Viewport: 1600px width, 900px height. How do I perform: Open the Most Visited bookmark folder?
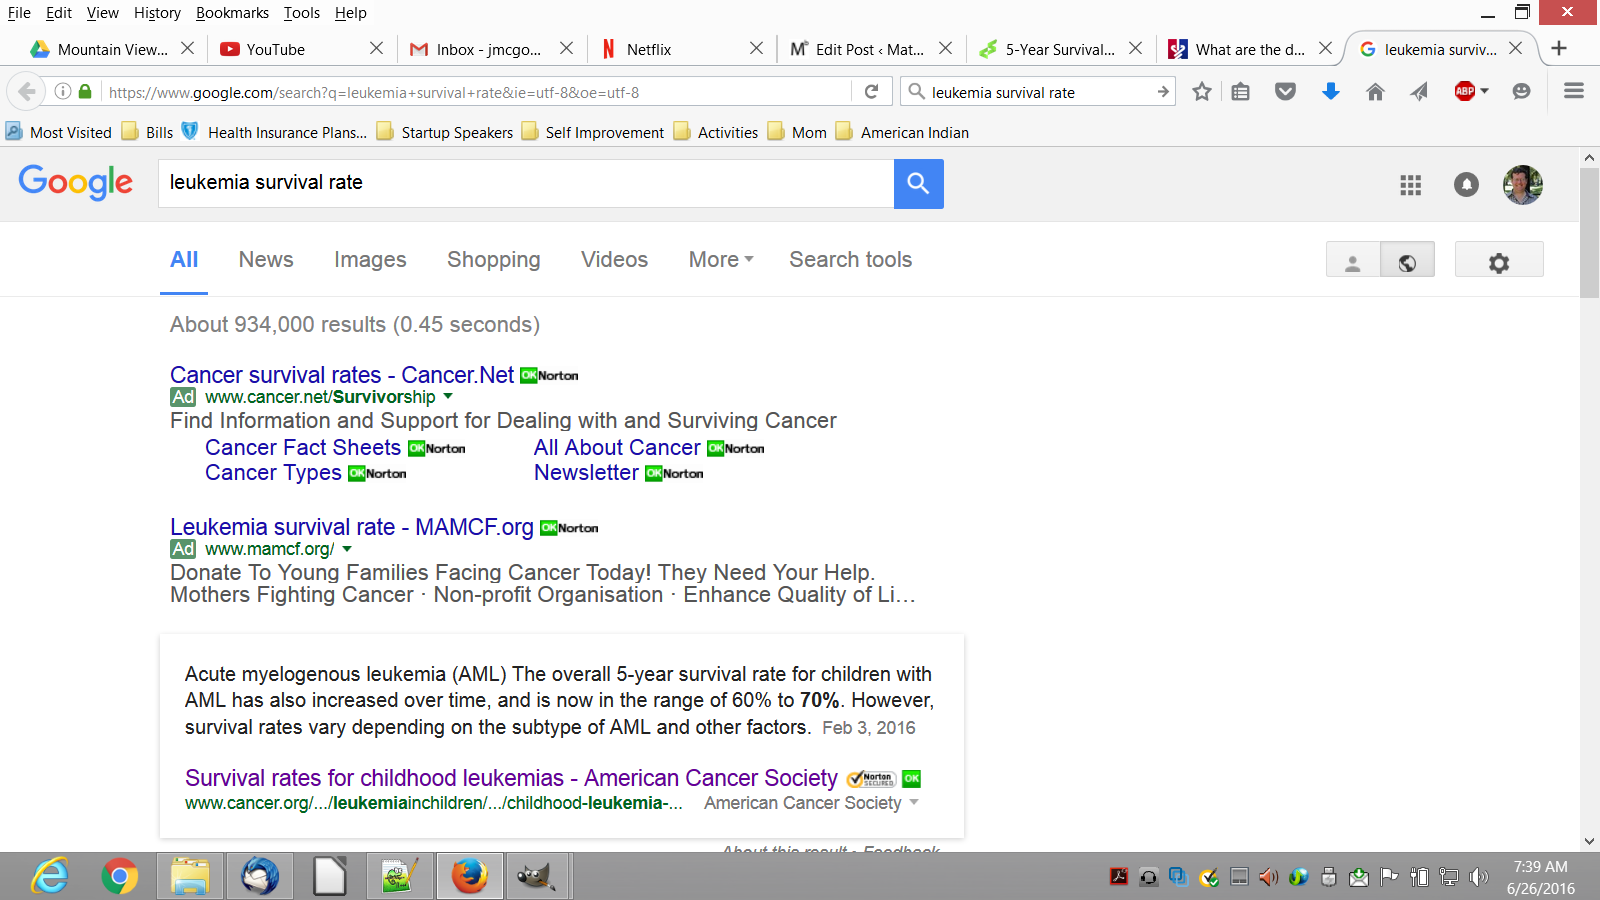(x=59, y=132)
